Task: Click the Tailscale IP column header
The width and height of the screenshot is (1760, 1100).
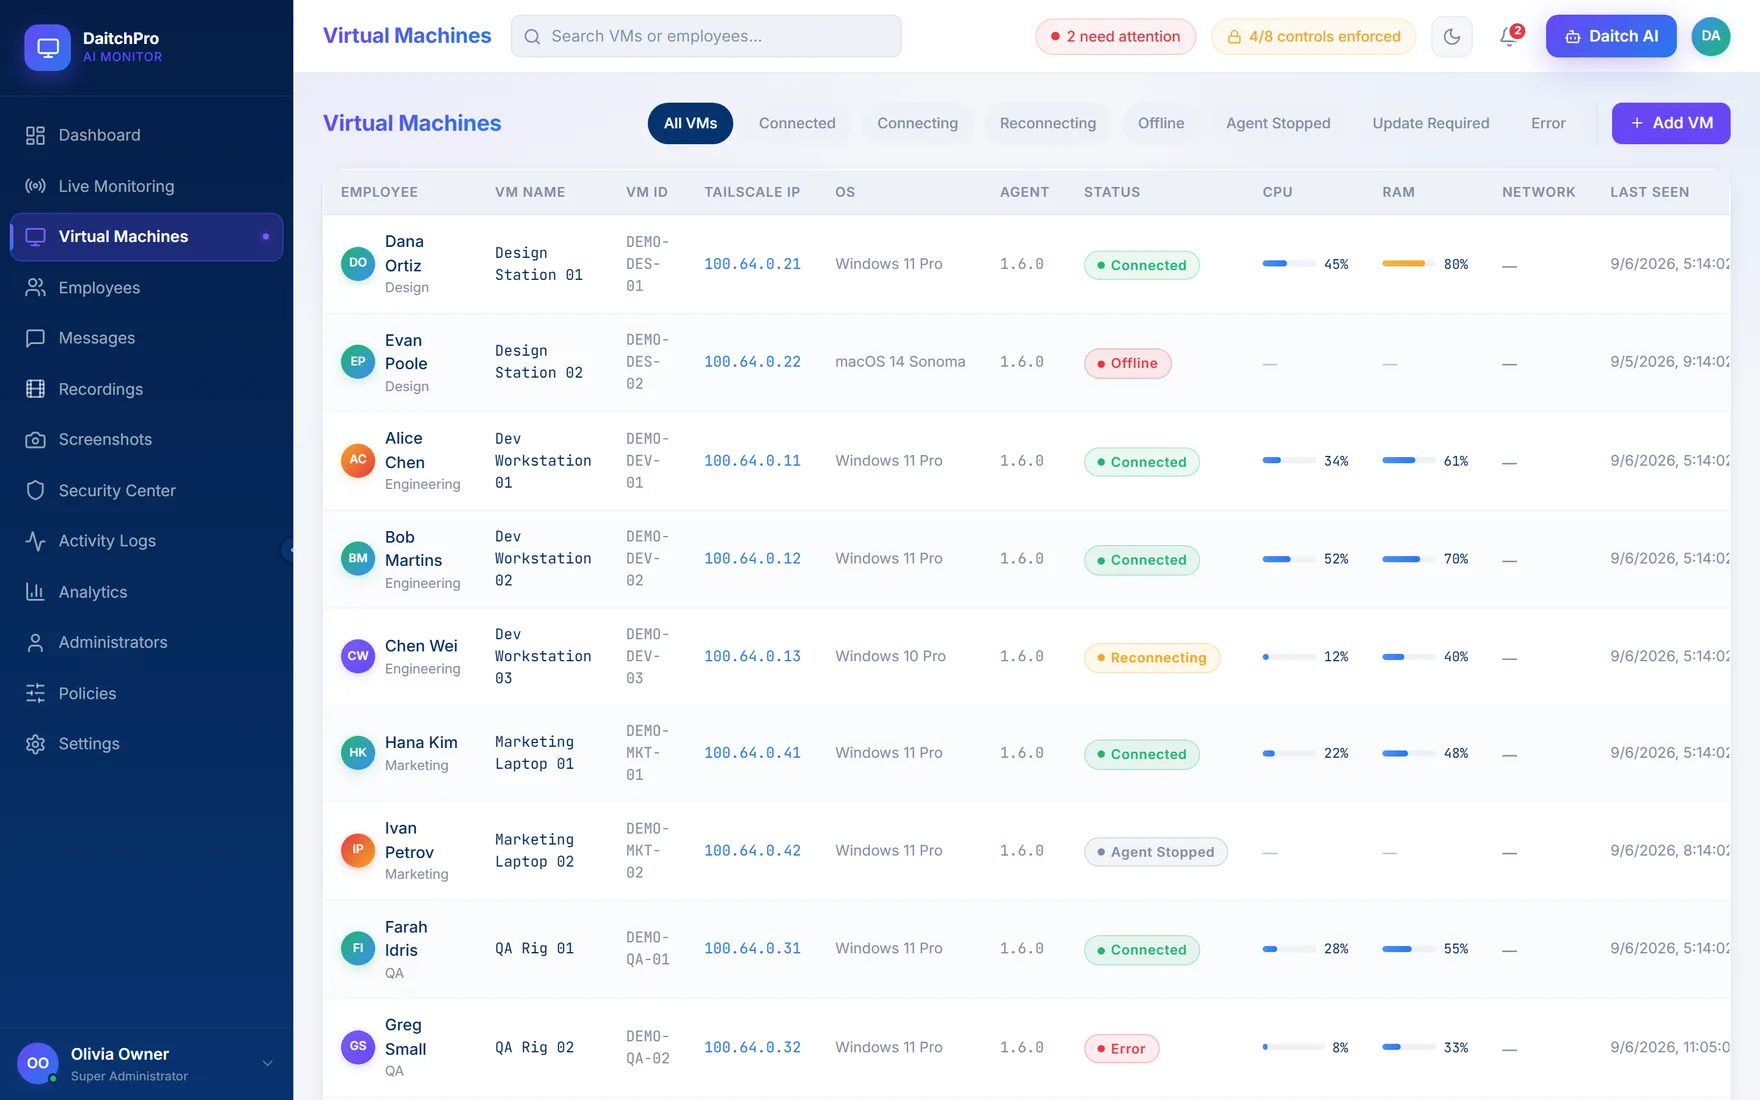Action: tap(752, 192)
